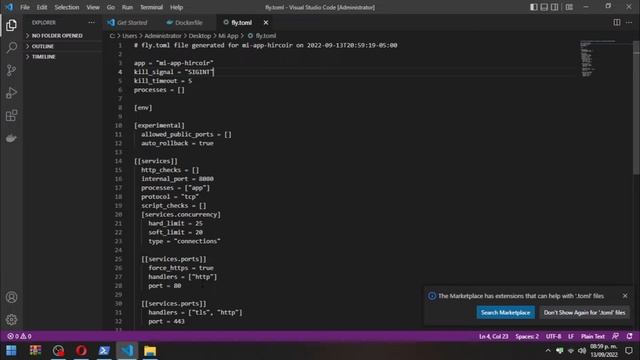This screenshot has width=640, height=360.
Task: Switch to the Dockerfile tab
Action: coord(188,22)
